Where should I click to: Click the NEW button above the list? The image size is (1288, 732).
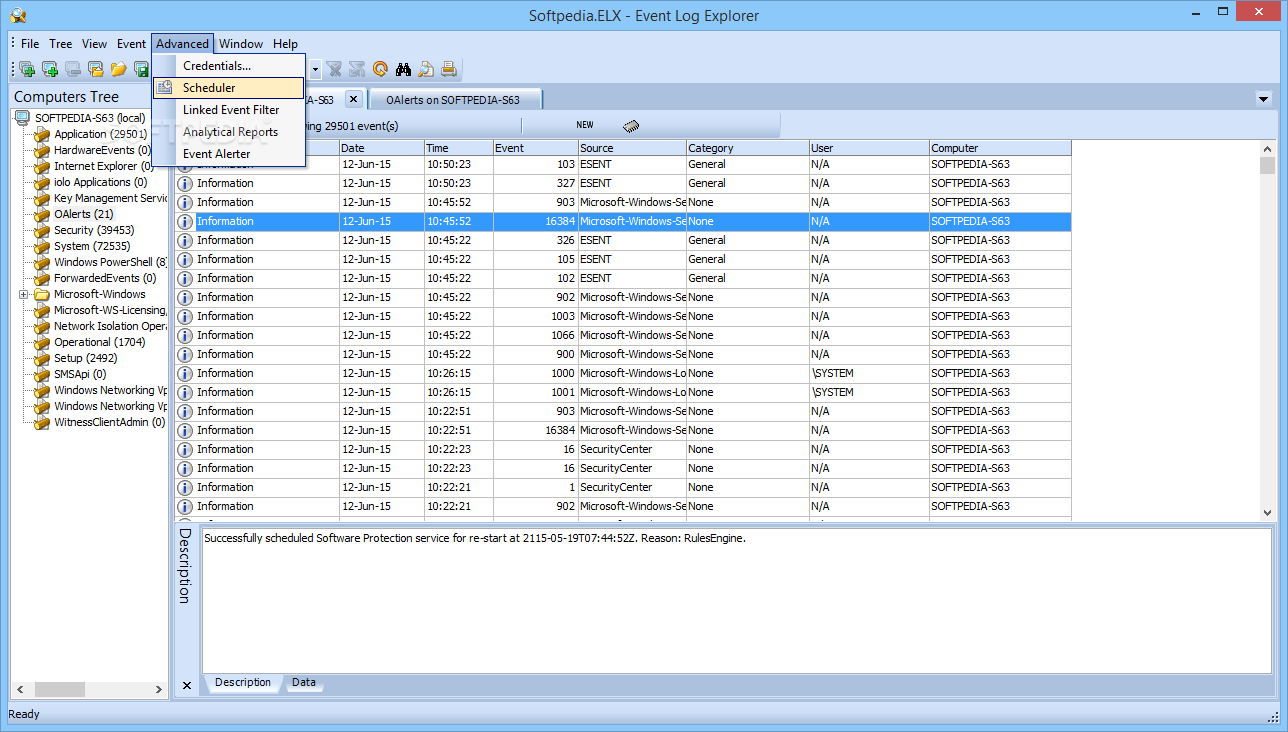[x=585, y=126]
